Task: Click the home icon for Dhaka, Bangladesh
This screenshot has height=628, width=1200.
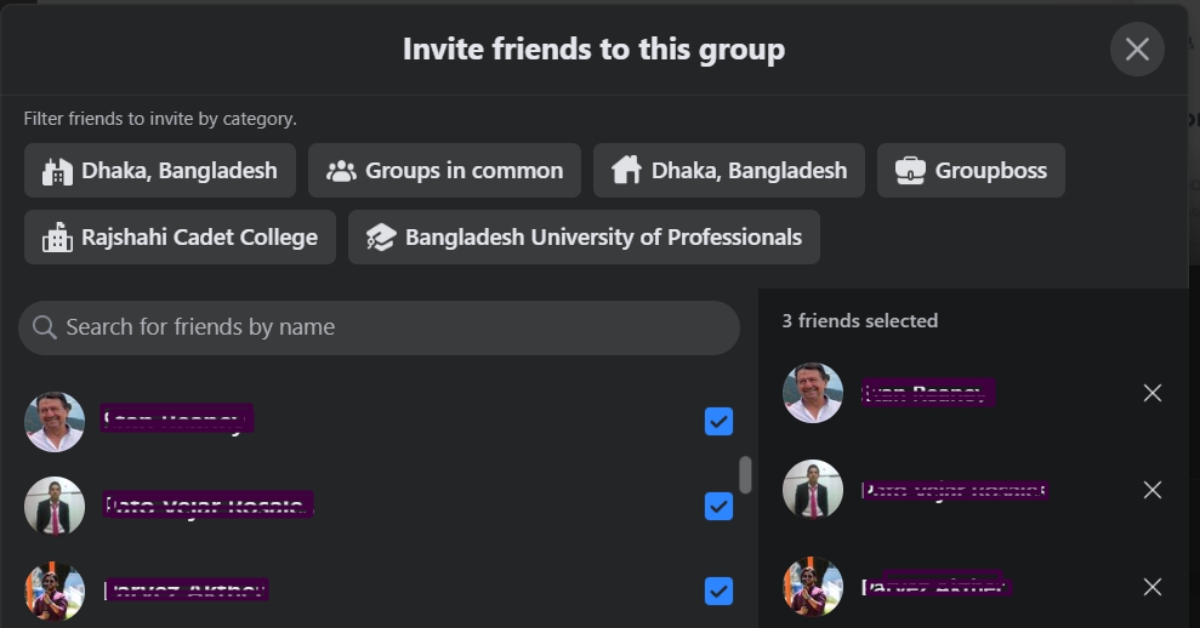Action: [x=626, y=171]
